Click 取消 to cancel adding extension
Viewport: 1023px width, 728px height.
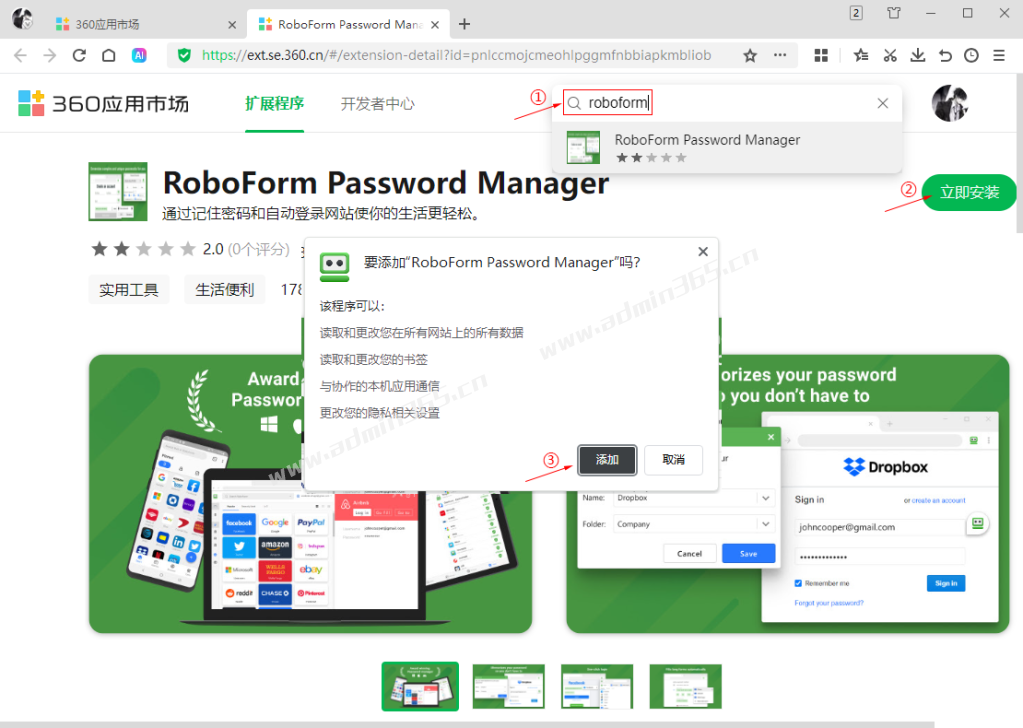[x=673, y=460]
